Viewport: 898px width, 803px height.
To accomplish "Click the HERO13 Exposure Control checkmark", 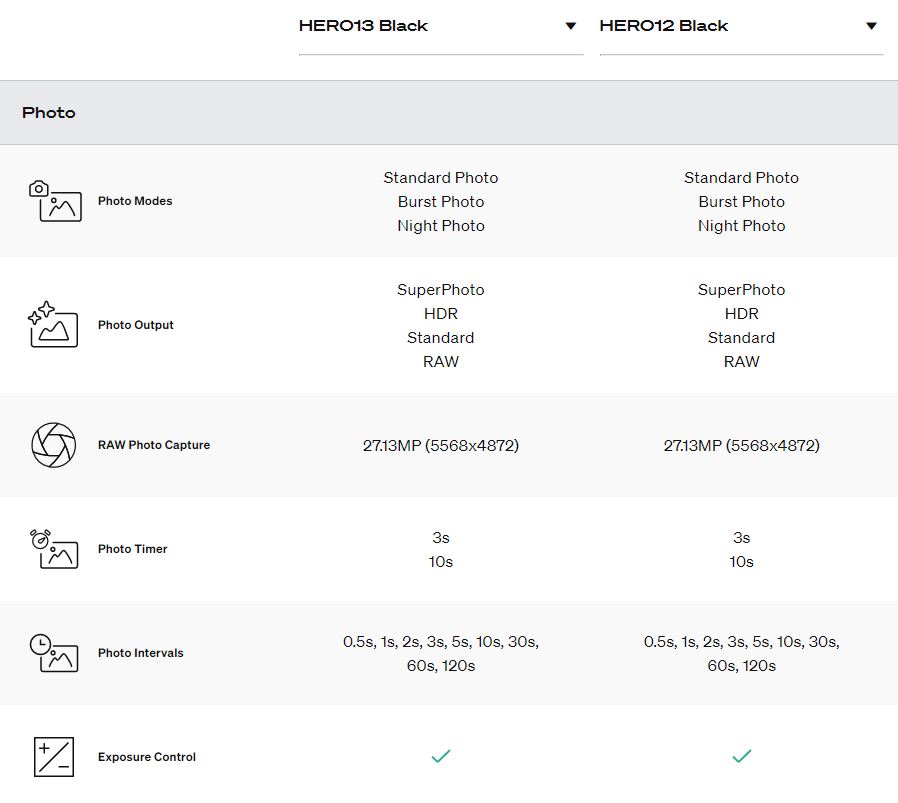I will 441,757.
